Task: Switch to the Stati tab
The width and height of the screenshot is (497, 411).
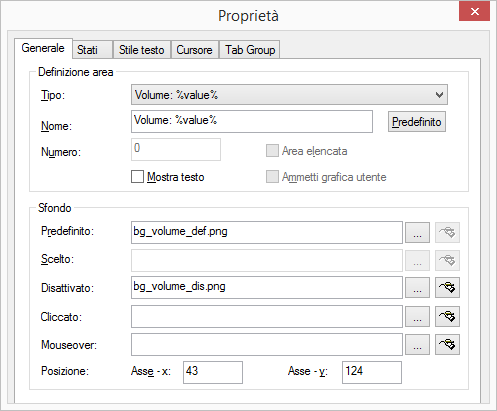Action: [93, 50]
